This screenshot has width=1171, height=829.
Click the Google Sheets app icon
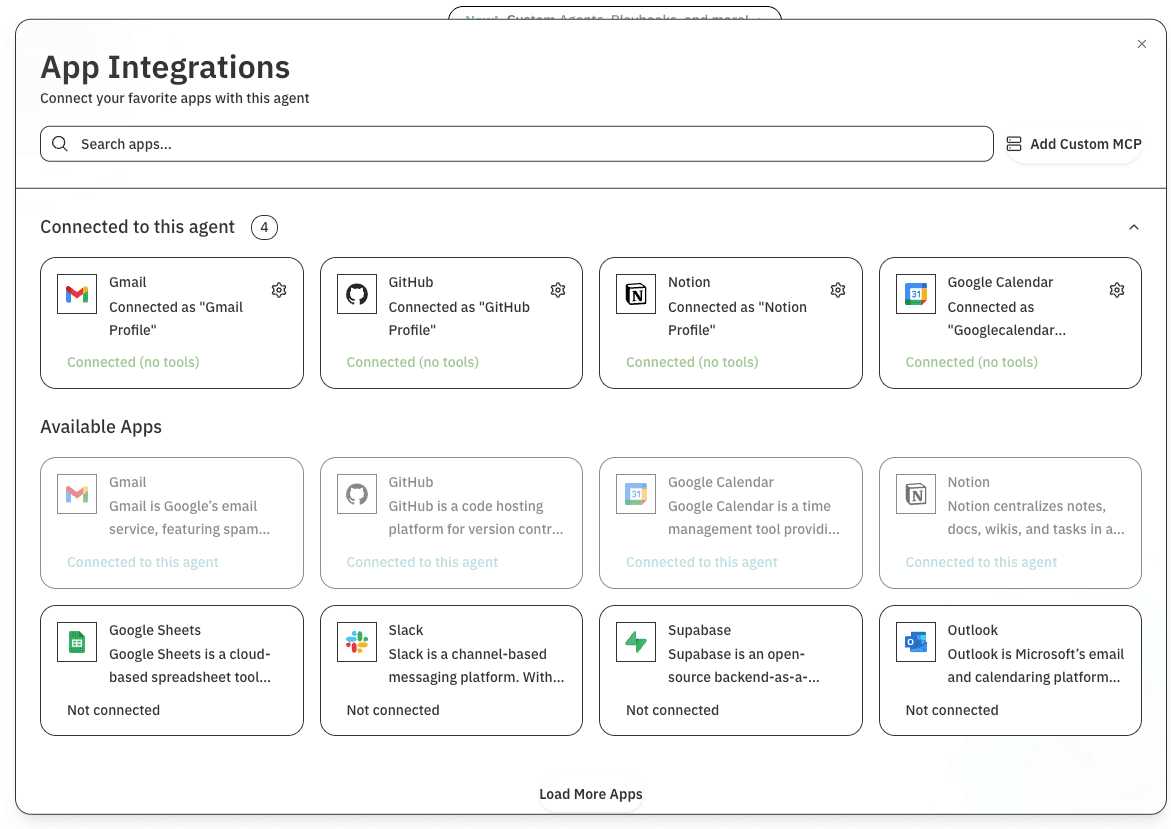77,642
